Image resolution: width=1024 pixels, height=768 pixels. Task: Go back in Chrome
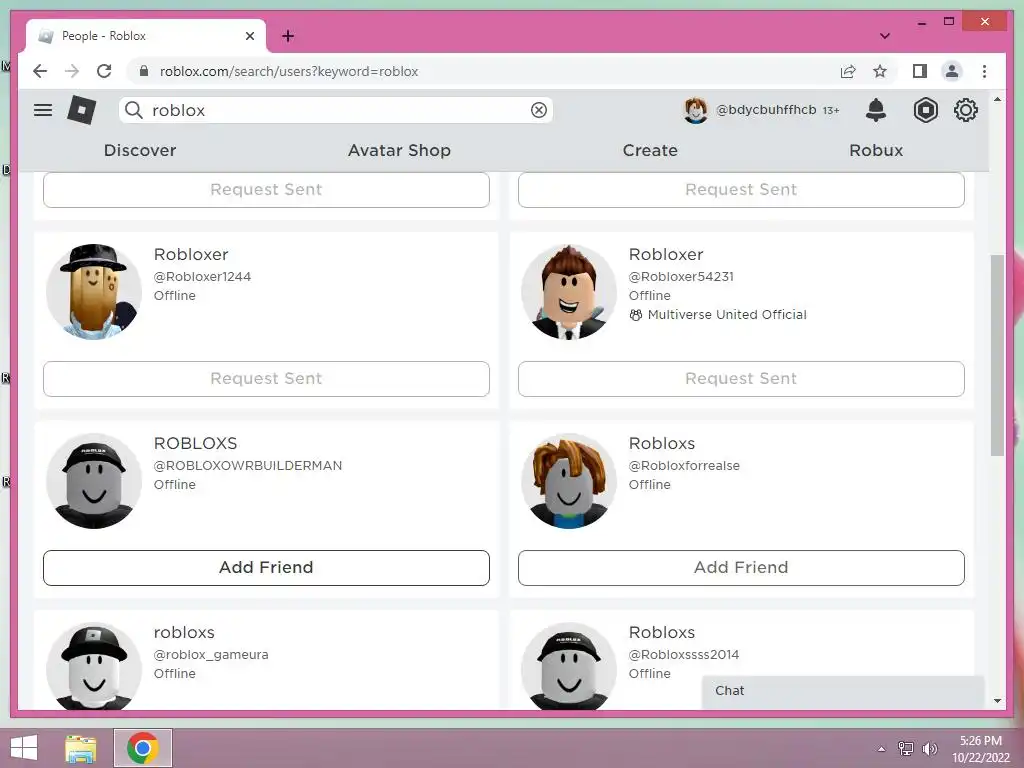(x=40, y=71)
